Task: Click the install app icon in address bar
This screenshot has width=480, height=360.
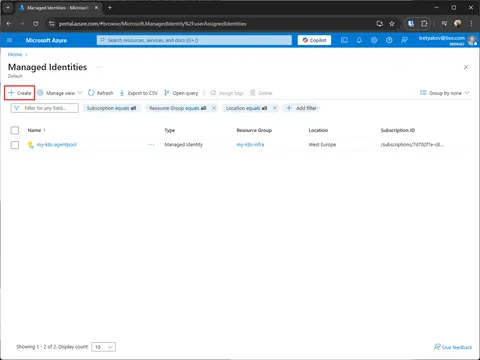Action: pyautogui.click(x=380, y=24)
